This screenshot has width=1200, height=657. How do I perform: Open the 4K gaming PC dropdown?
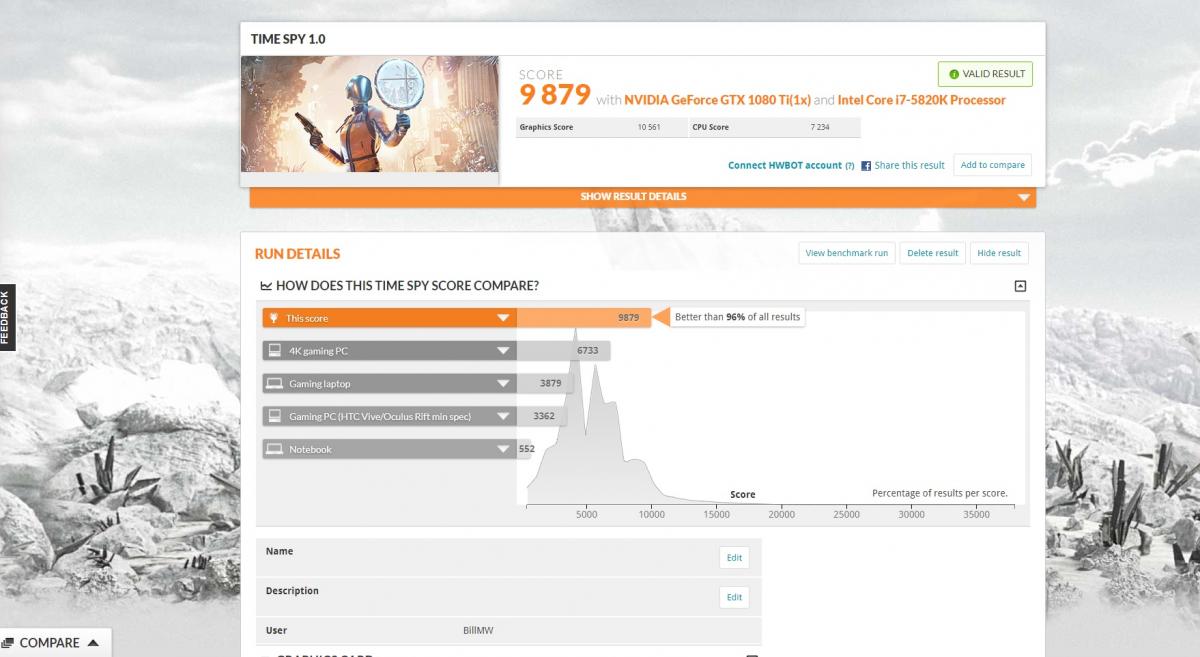point(503,351)
